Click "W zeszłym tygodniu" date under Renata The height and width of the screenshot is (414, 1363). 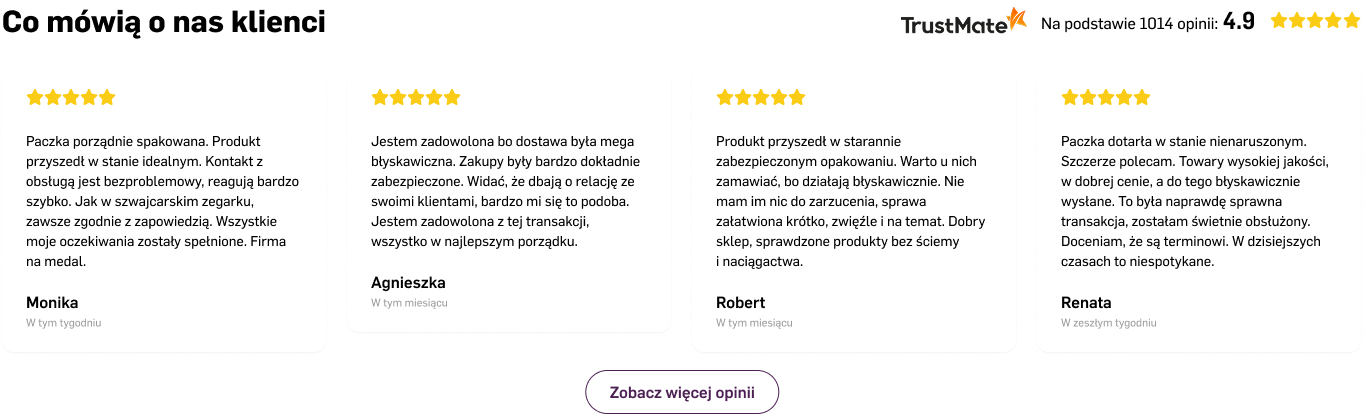(1109, 323)
